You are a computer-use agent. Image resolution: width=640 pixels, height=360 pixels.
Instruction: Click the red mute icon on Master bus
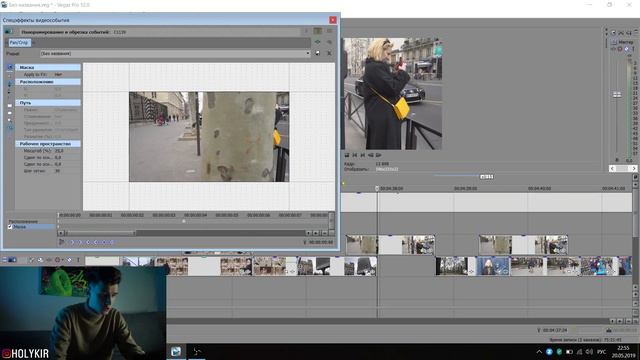[620, 49]
